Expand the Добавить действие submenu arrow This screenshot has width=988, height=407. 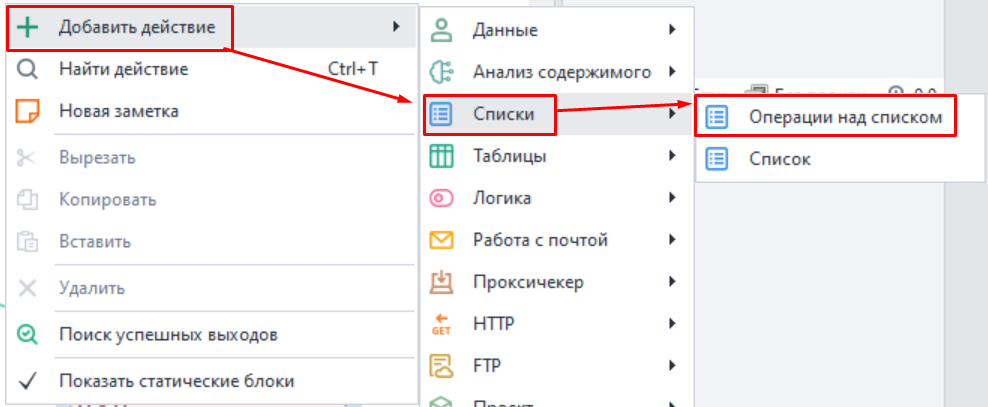396,26
